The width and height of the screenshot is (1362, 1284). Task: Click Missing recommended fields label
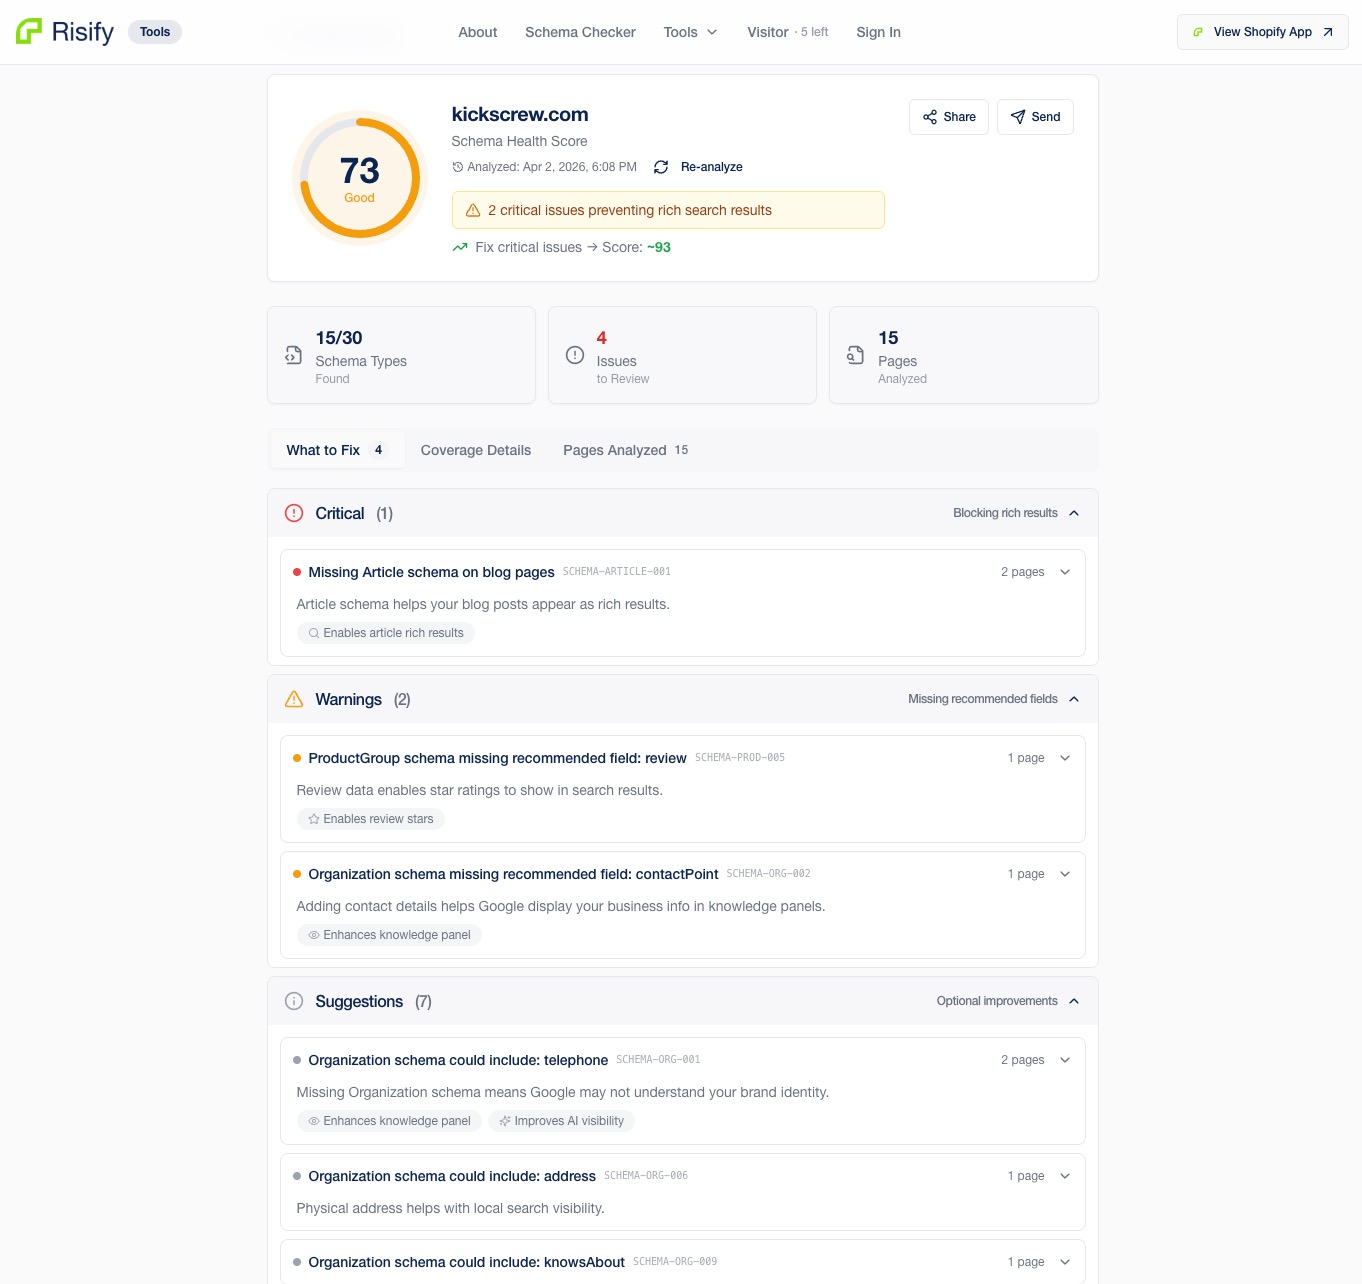983,699
